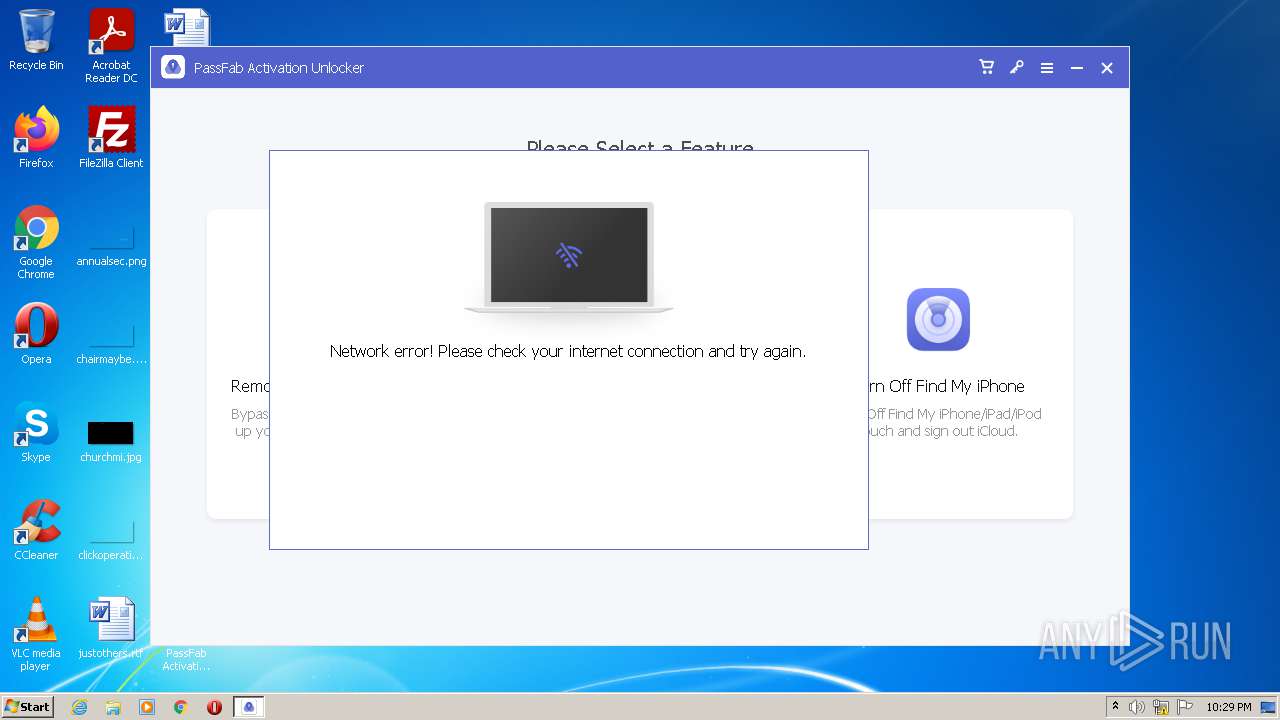
Task: Open the justothers.rtf document
Action: click(111, 628)
